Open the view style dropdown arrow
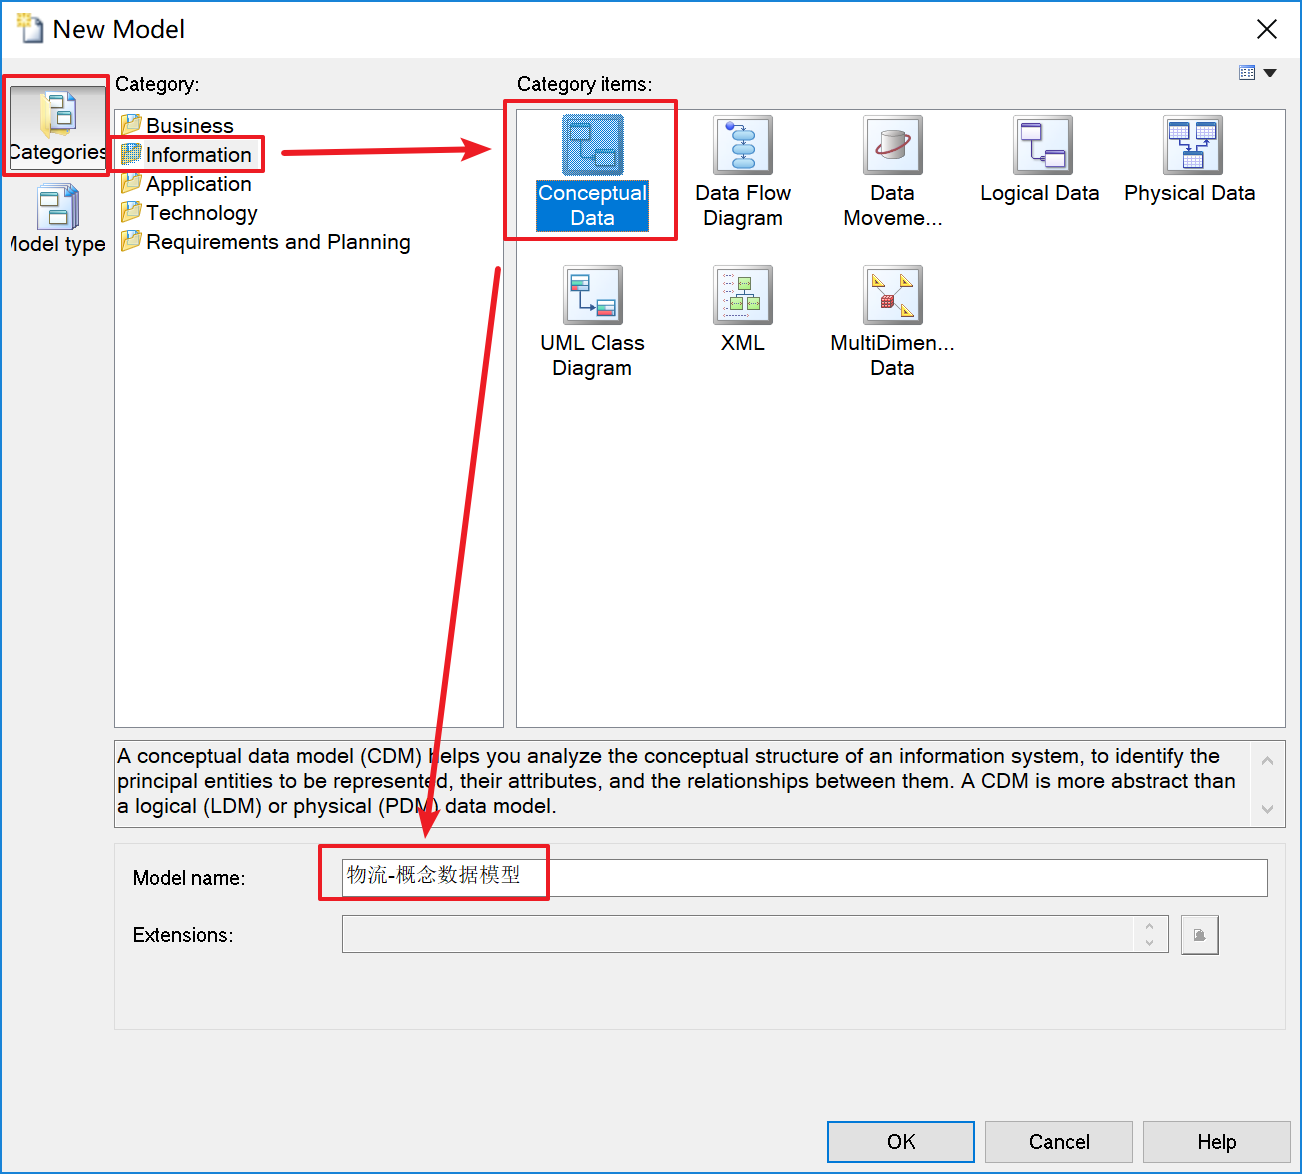 [1270, 73]
